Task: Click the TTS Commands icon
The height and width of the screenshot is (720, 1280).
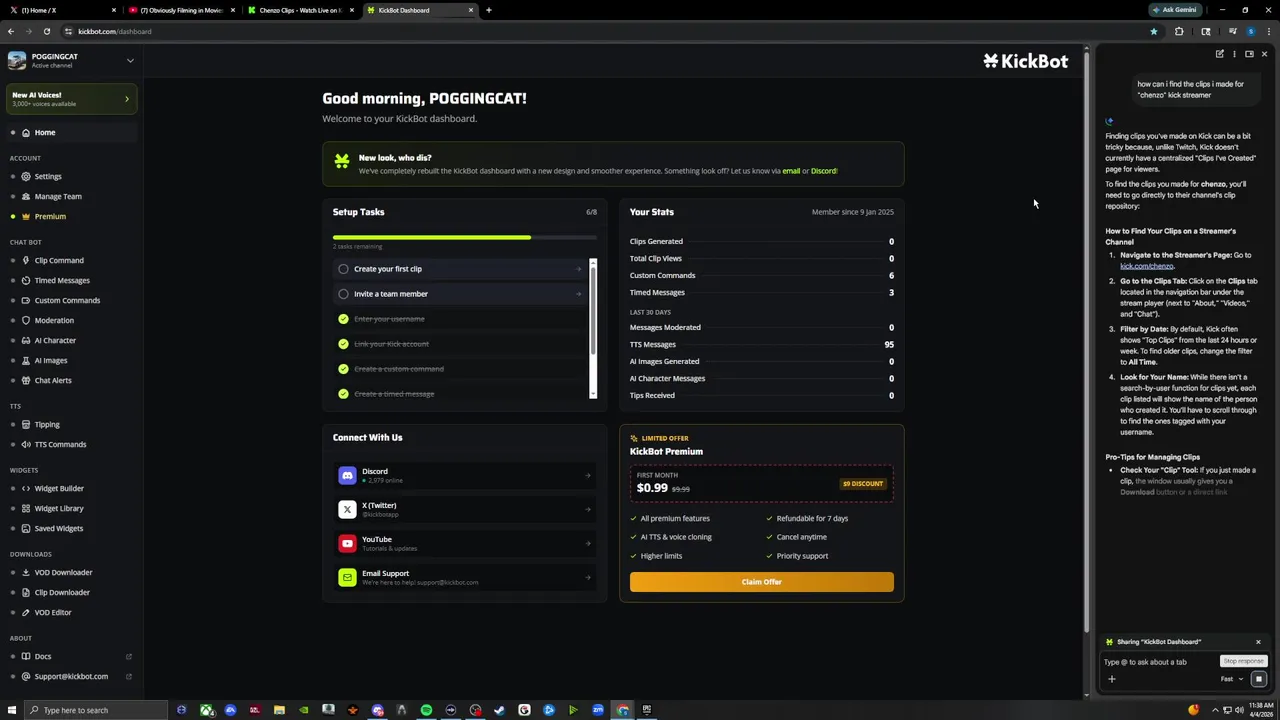Action: (26, 444)
